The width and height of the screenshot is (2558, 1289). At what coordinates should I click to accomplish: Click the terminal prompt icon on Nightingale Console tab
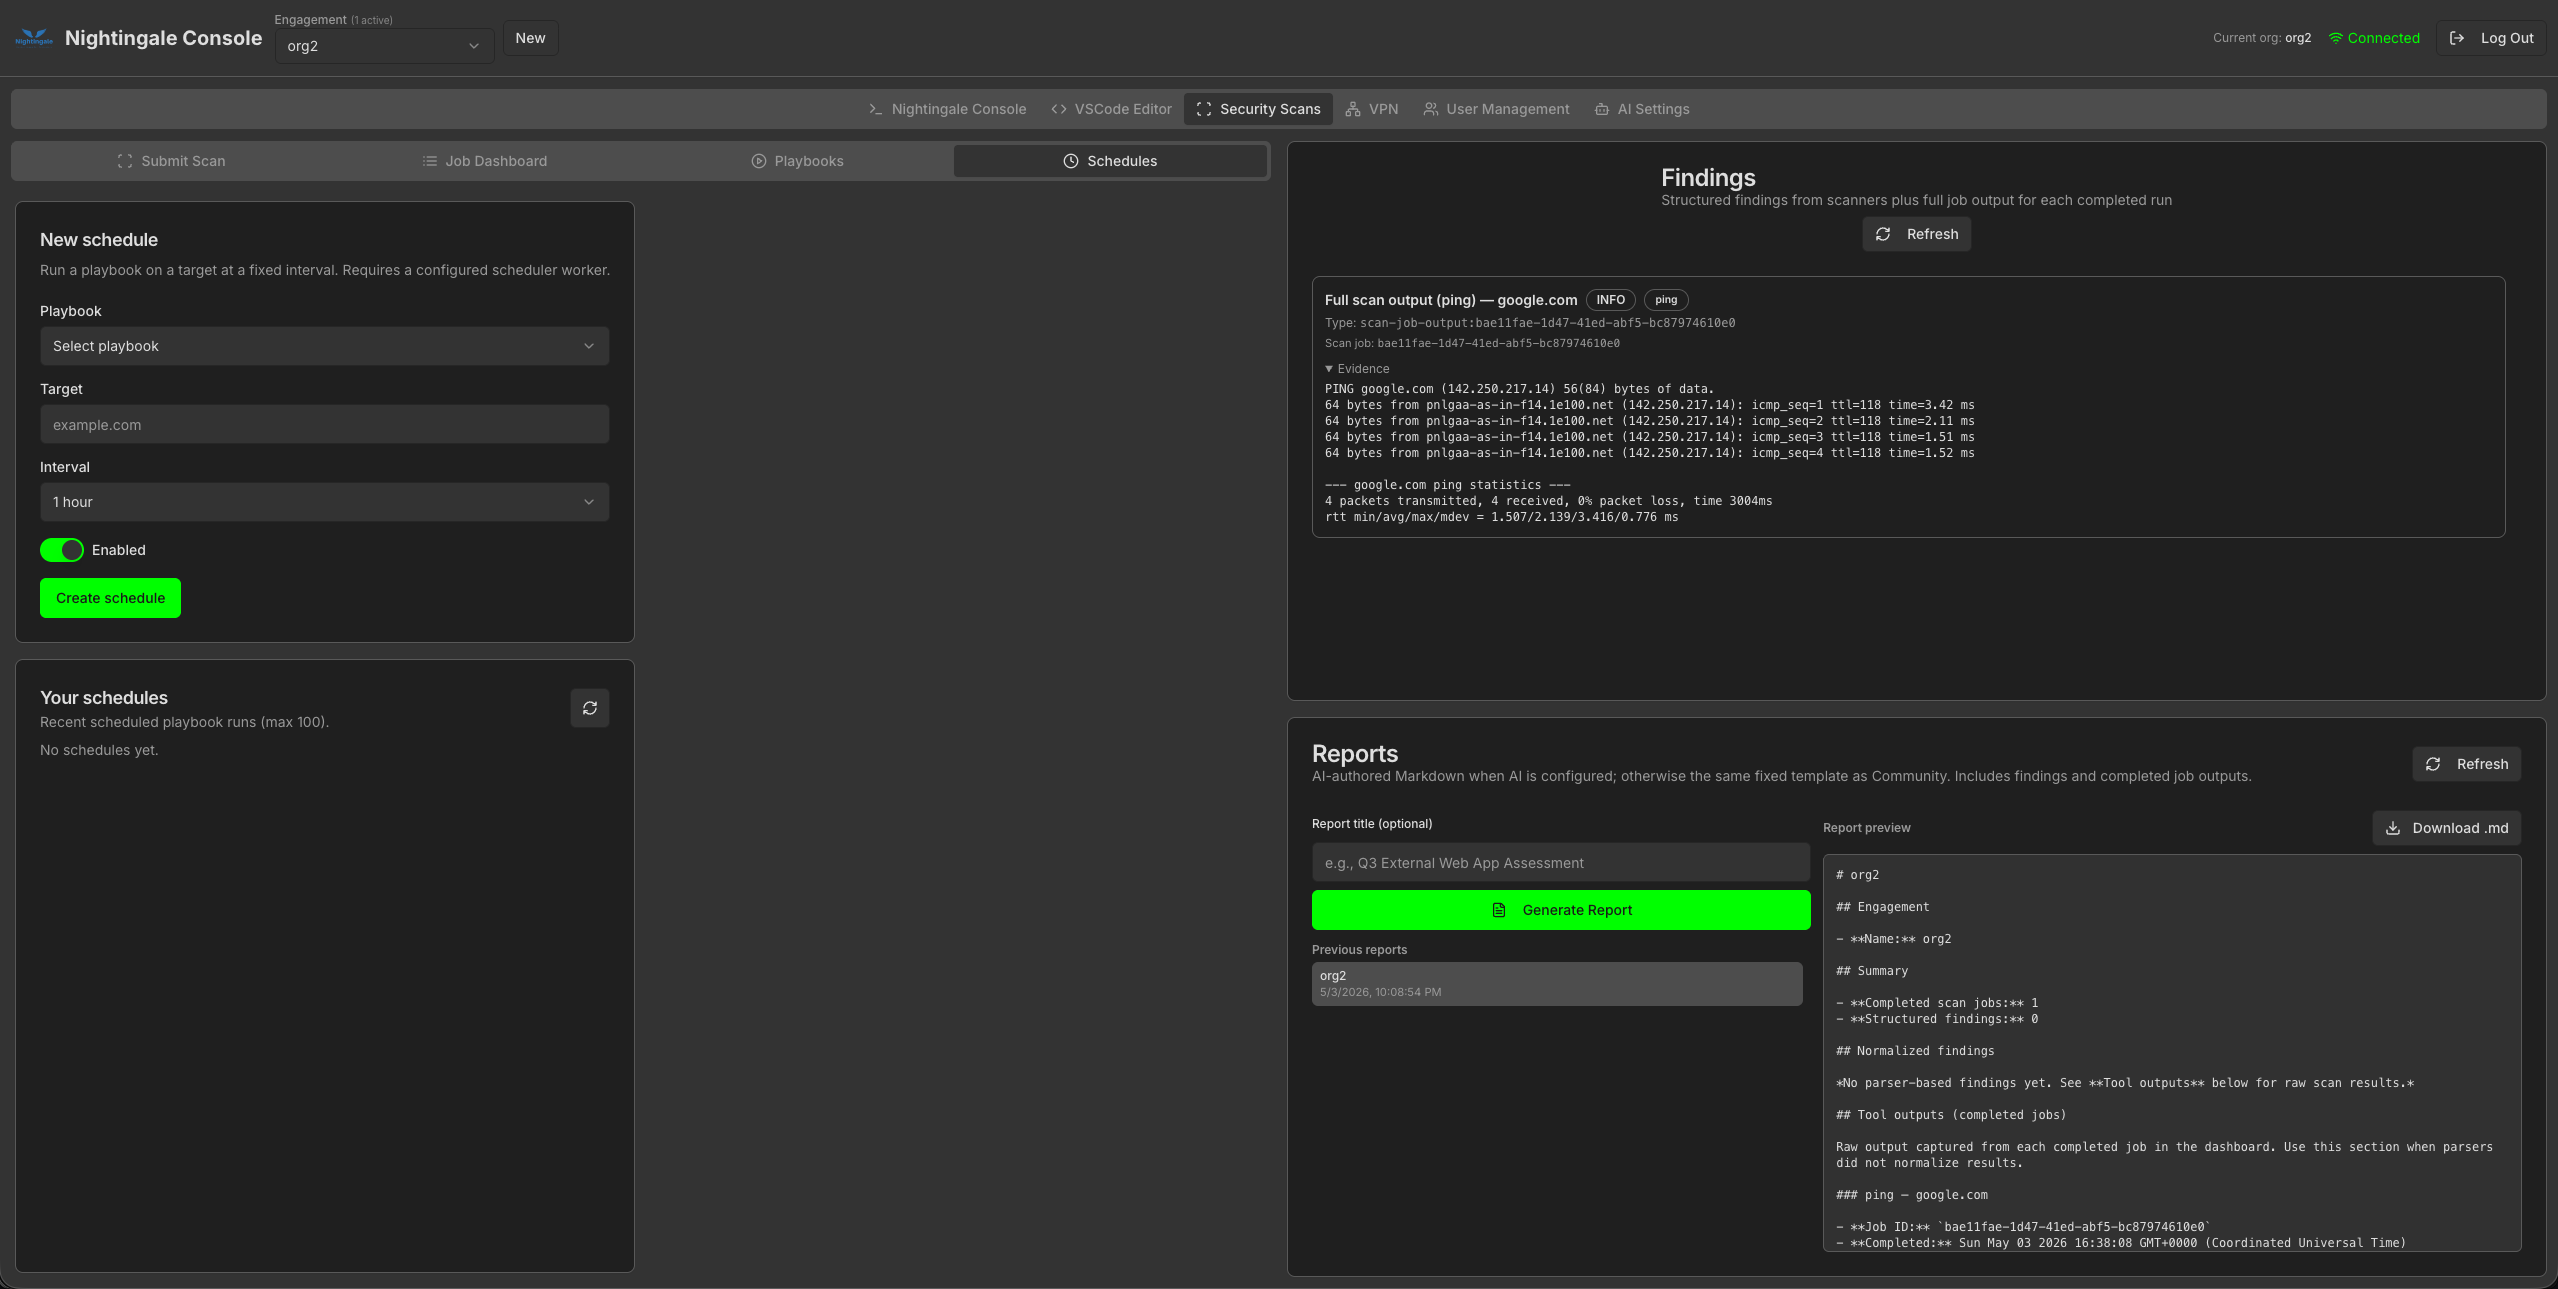(876, 109)
